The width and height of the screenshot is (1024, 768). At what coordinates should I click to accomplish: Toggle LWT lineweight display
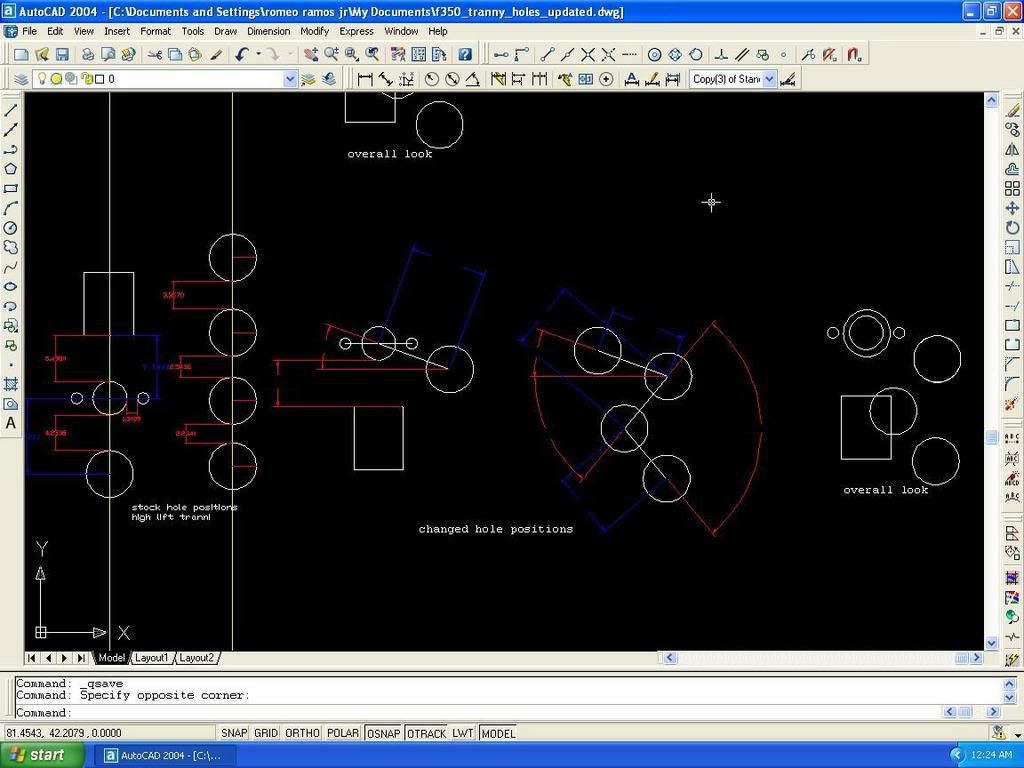pos(463,733)
